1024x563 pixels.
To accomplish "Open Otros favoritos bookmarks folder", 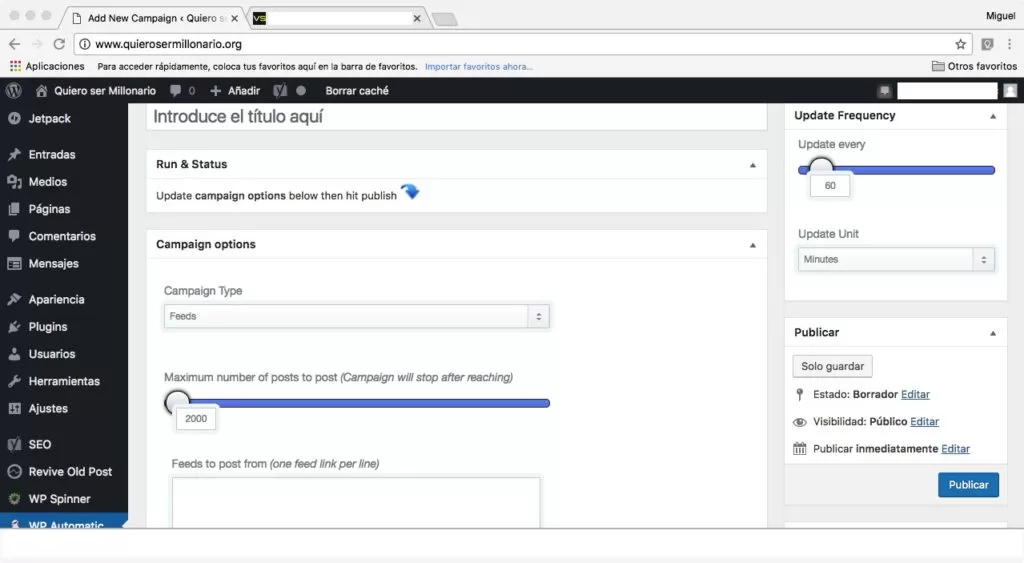I will (974, 66).
